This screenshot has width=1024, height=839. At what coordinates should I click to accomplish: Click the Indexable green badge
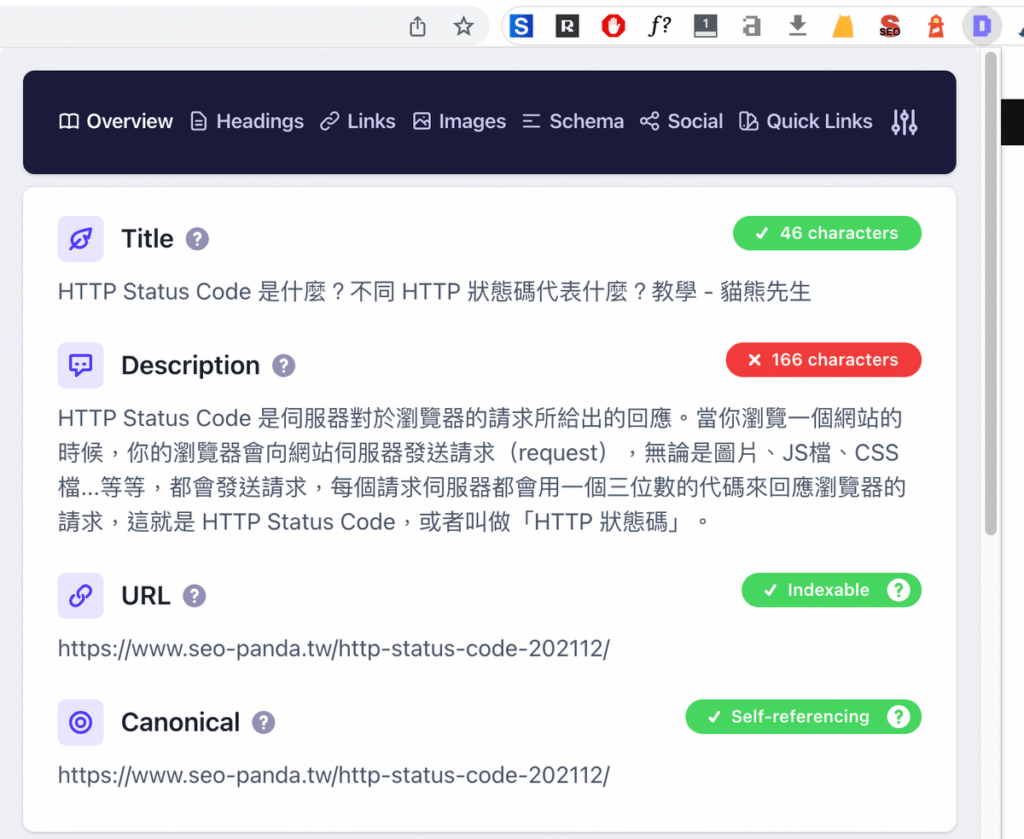[831, 590]
